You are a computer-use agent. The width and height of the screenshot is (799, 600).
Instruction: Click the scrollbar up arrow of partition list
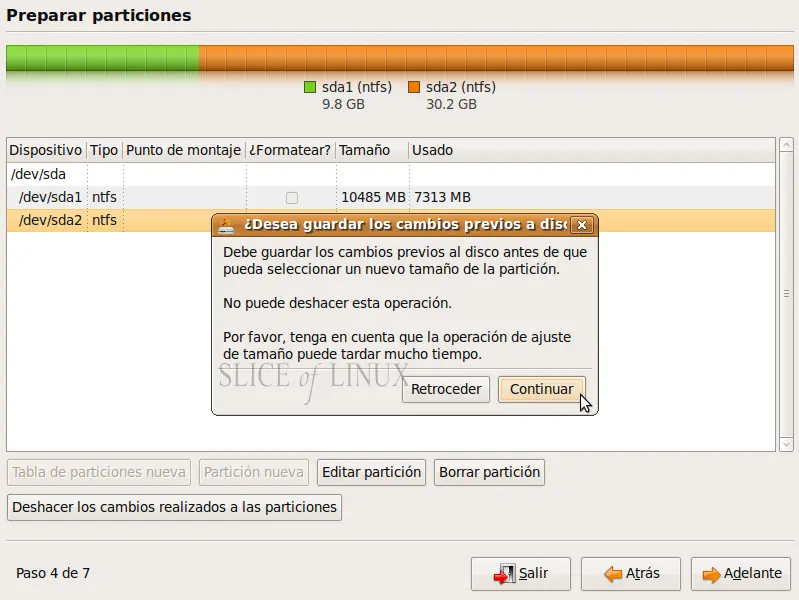(786, 144)
